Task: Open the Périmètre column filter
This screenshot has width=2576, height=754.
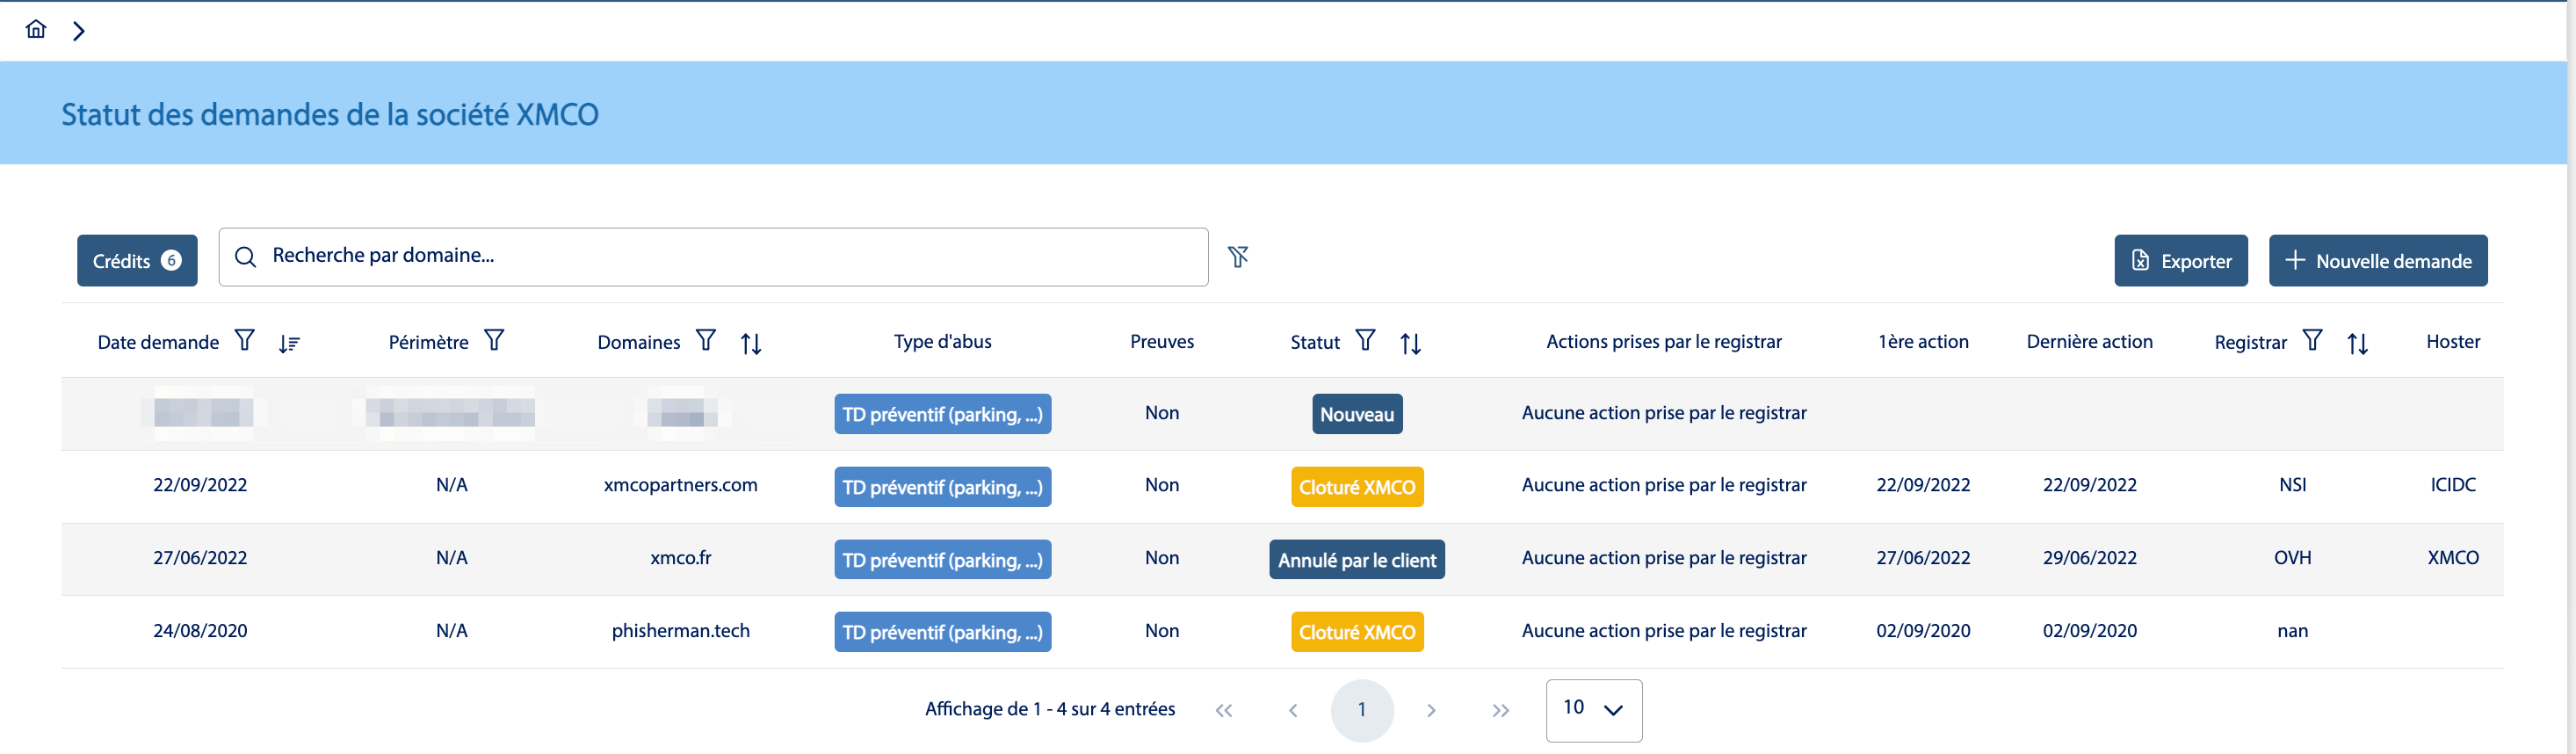Action: (494, 341)
